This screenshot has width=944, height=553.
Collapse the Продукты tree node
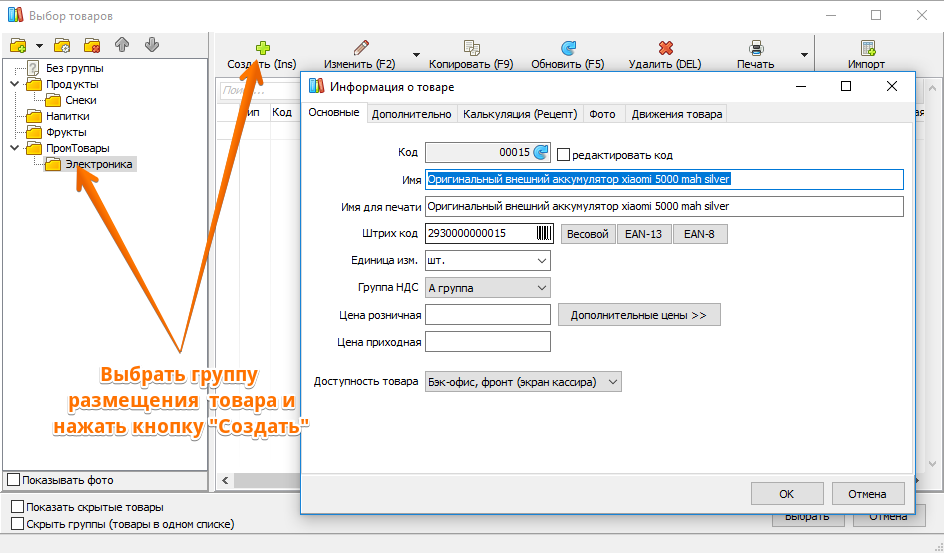[15, 84]
